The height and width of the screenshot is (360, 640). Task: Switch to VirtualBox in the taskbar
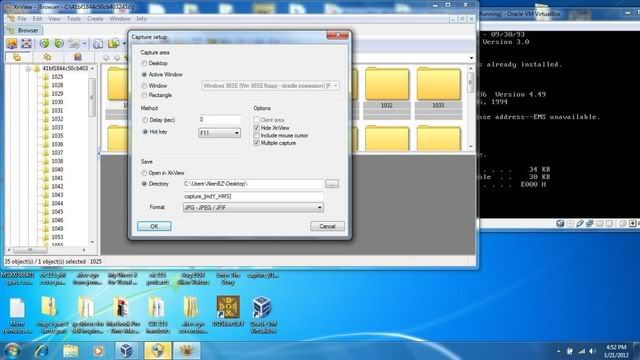(x=127, y=351)
